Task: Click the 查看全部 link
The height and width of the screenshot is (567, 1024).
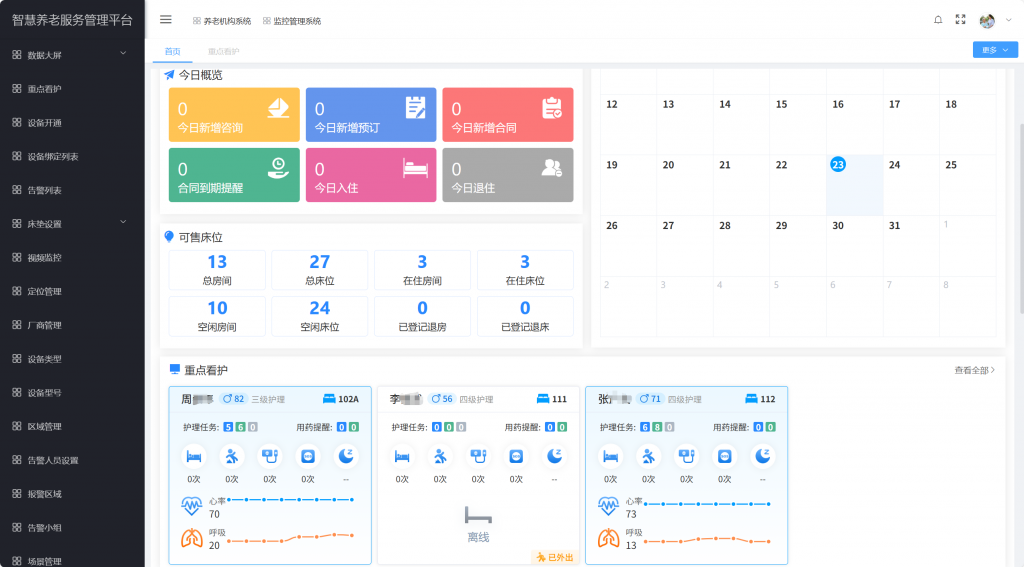Action: (974, 370)
